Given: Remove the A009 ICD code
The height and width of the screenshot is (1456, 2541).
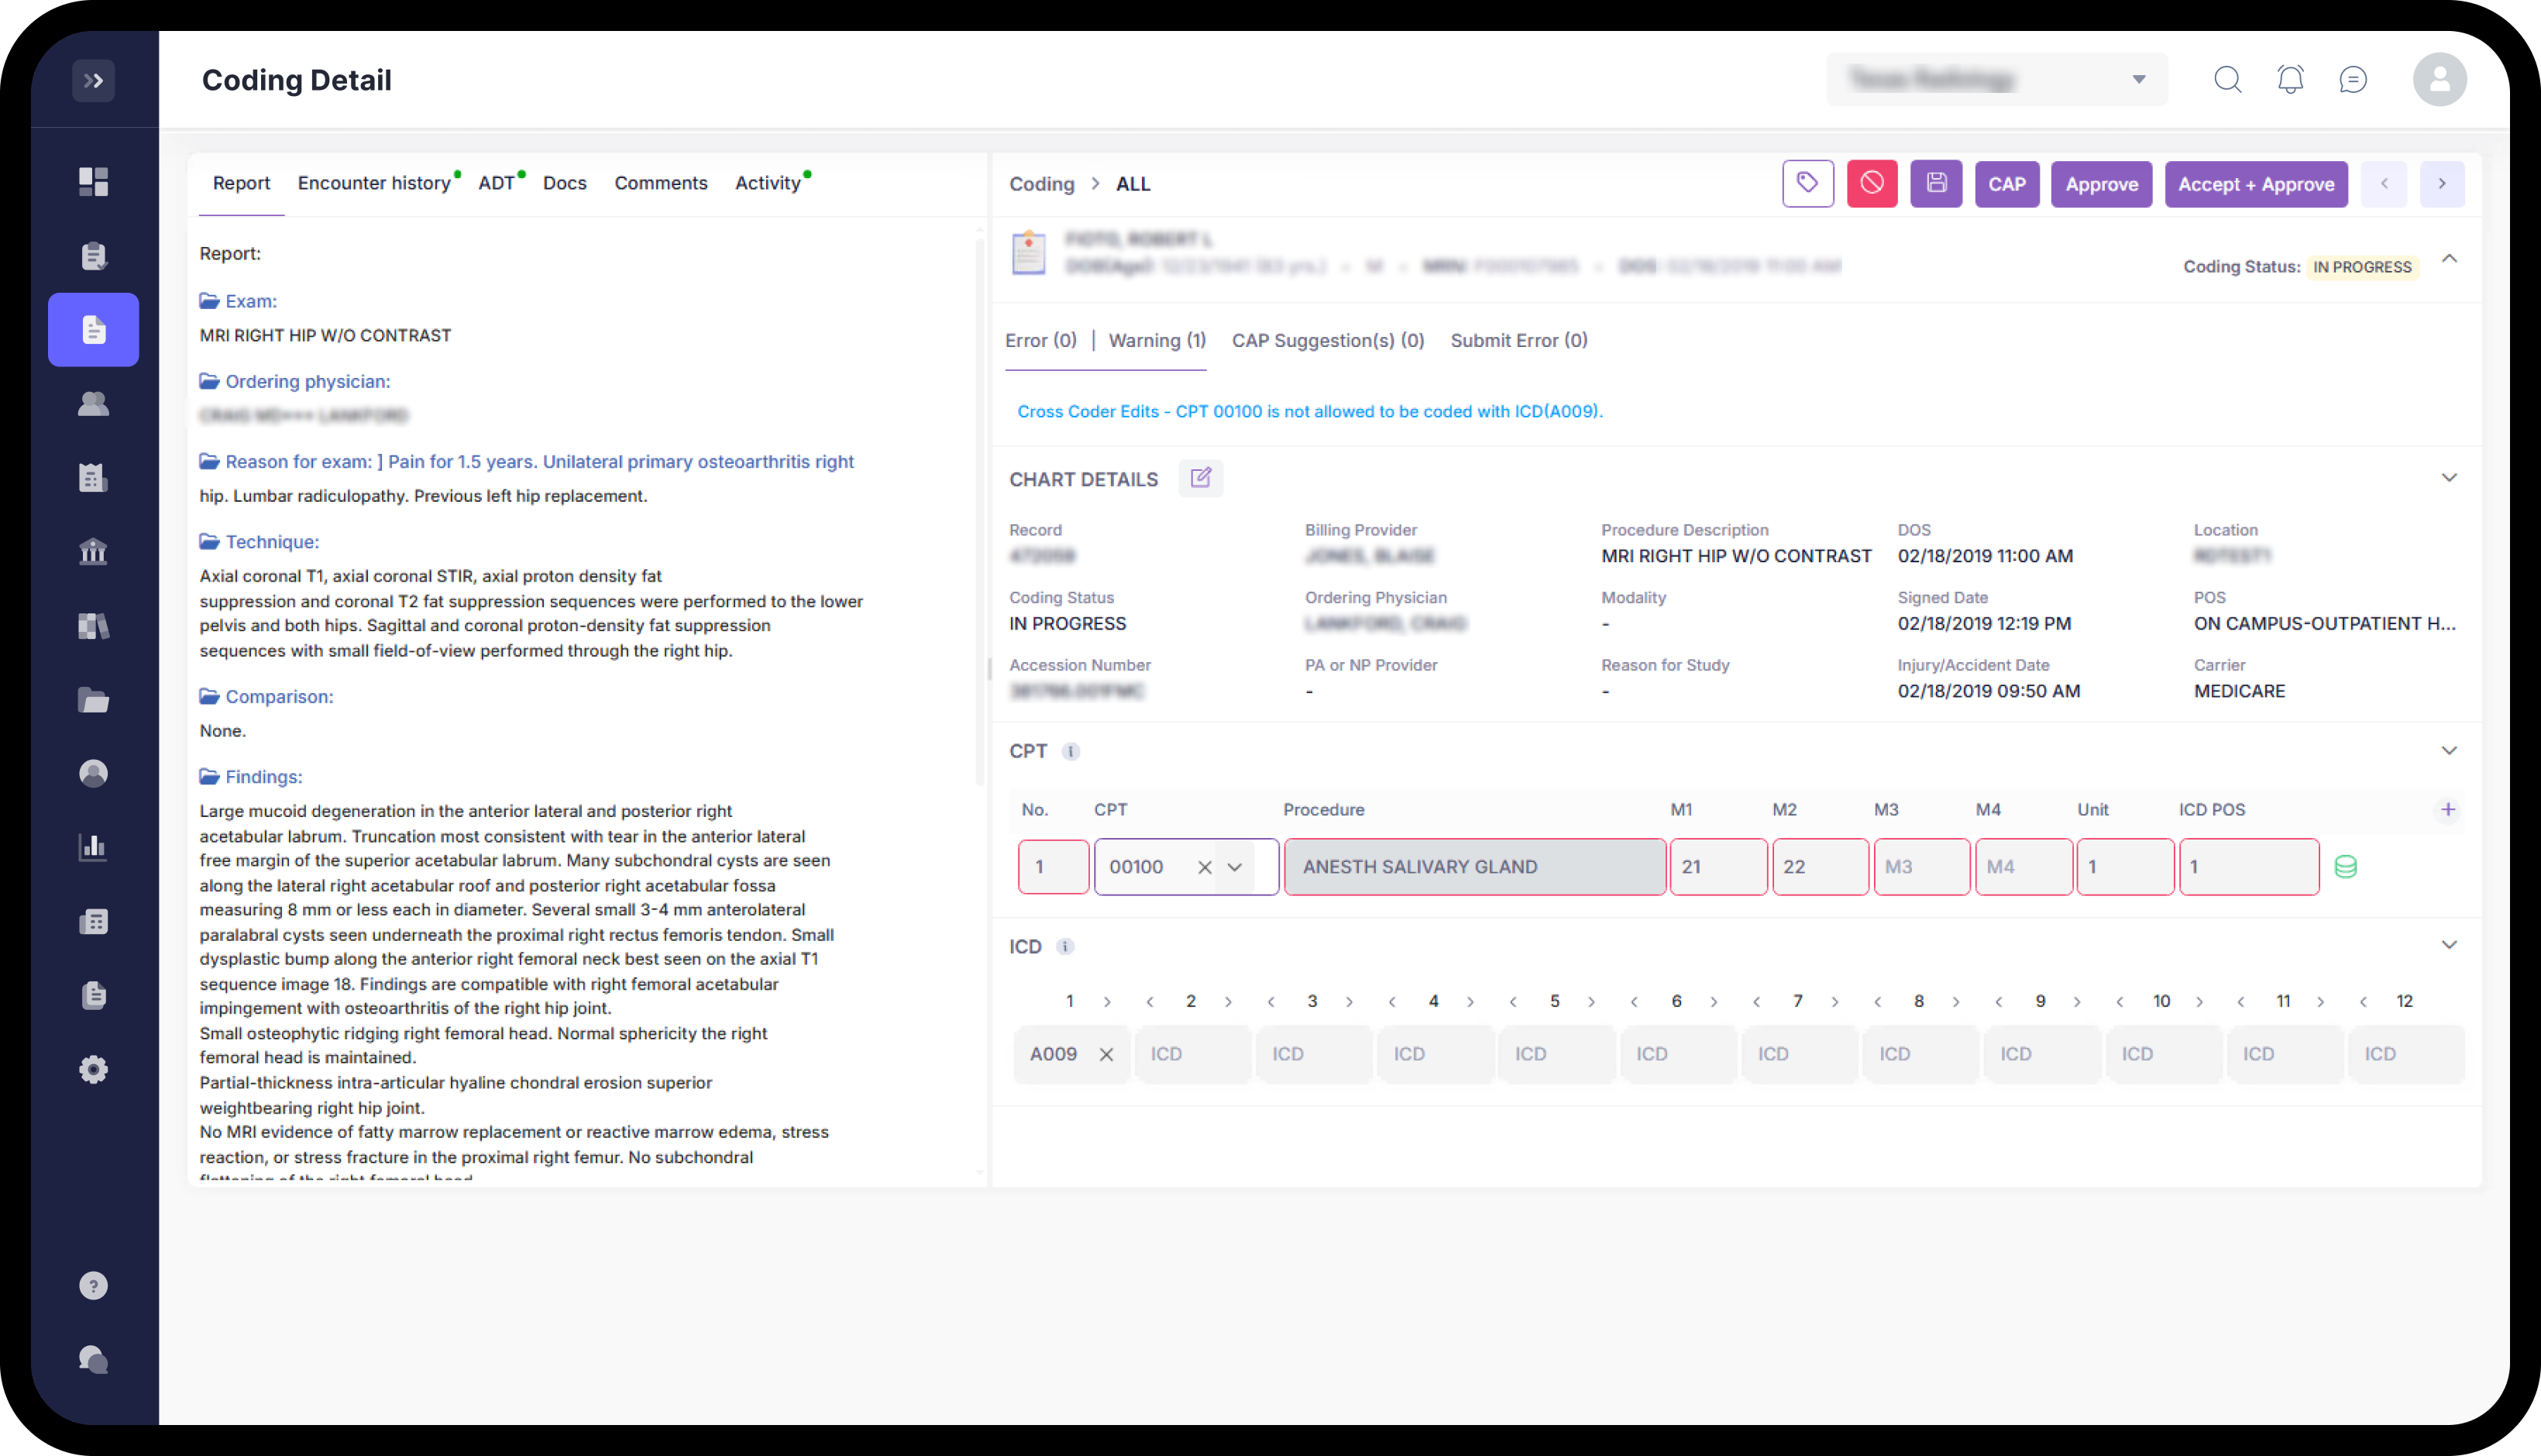Looking at the screenshot, I should click(1106, 1054).
